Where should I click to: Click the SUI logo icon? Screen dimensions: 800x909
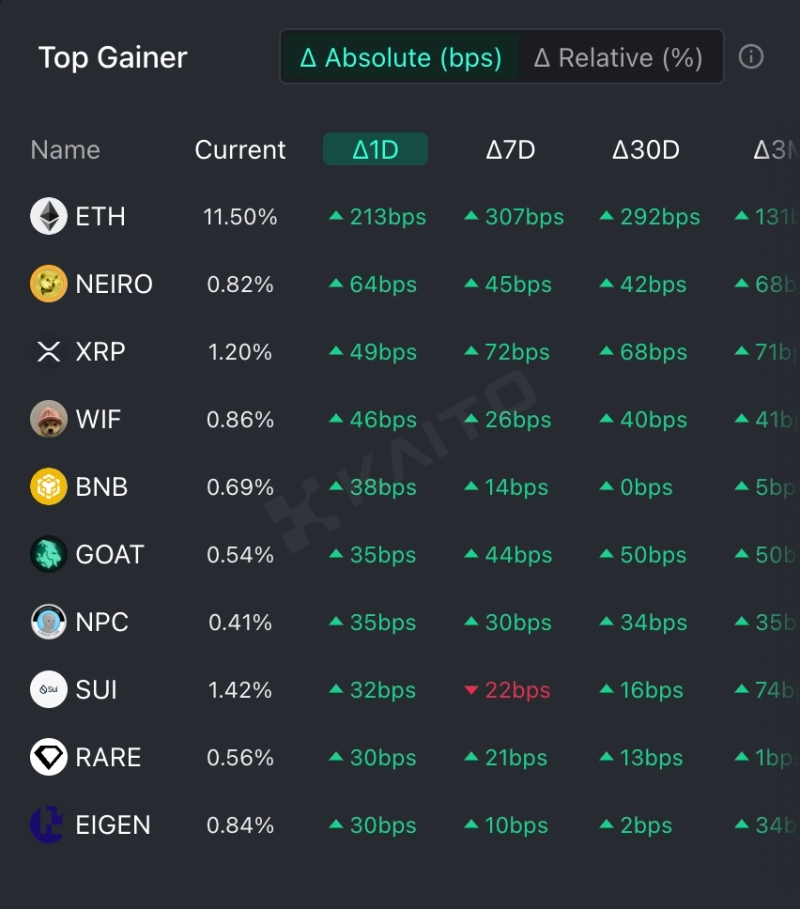(48, 690)
